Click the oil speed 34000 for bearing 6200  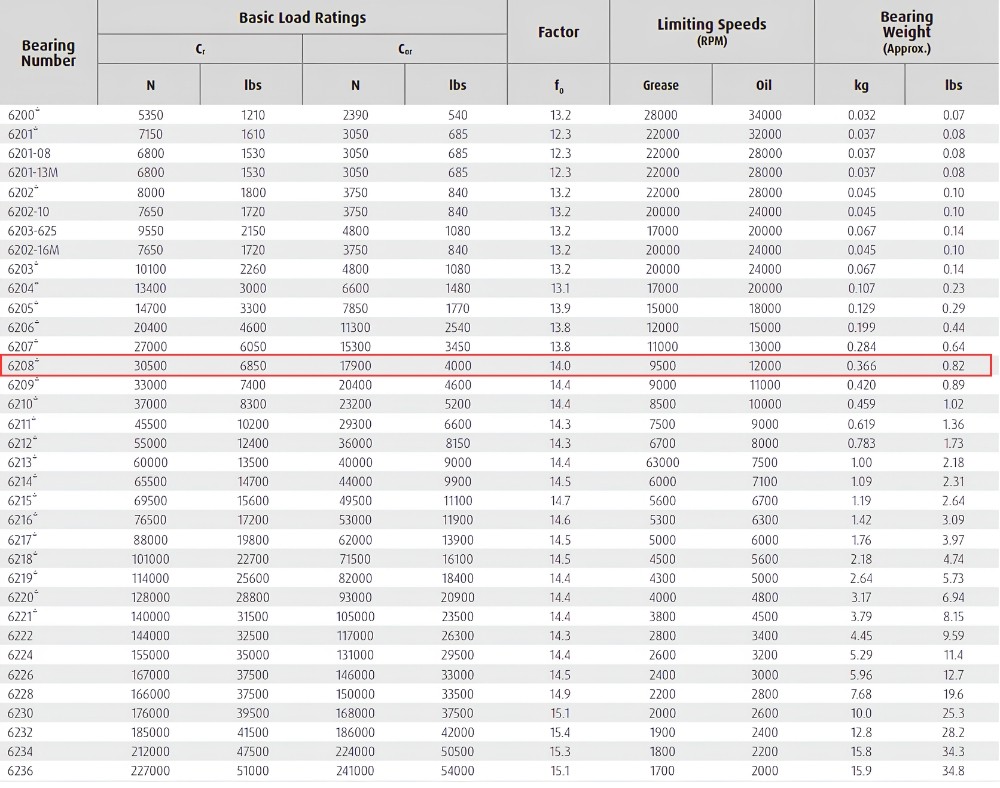click(765, 115)
